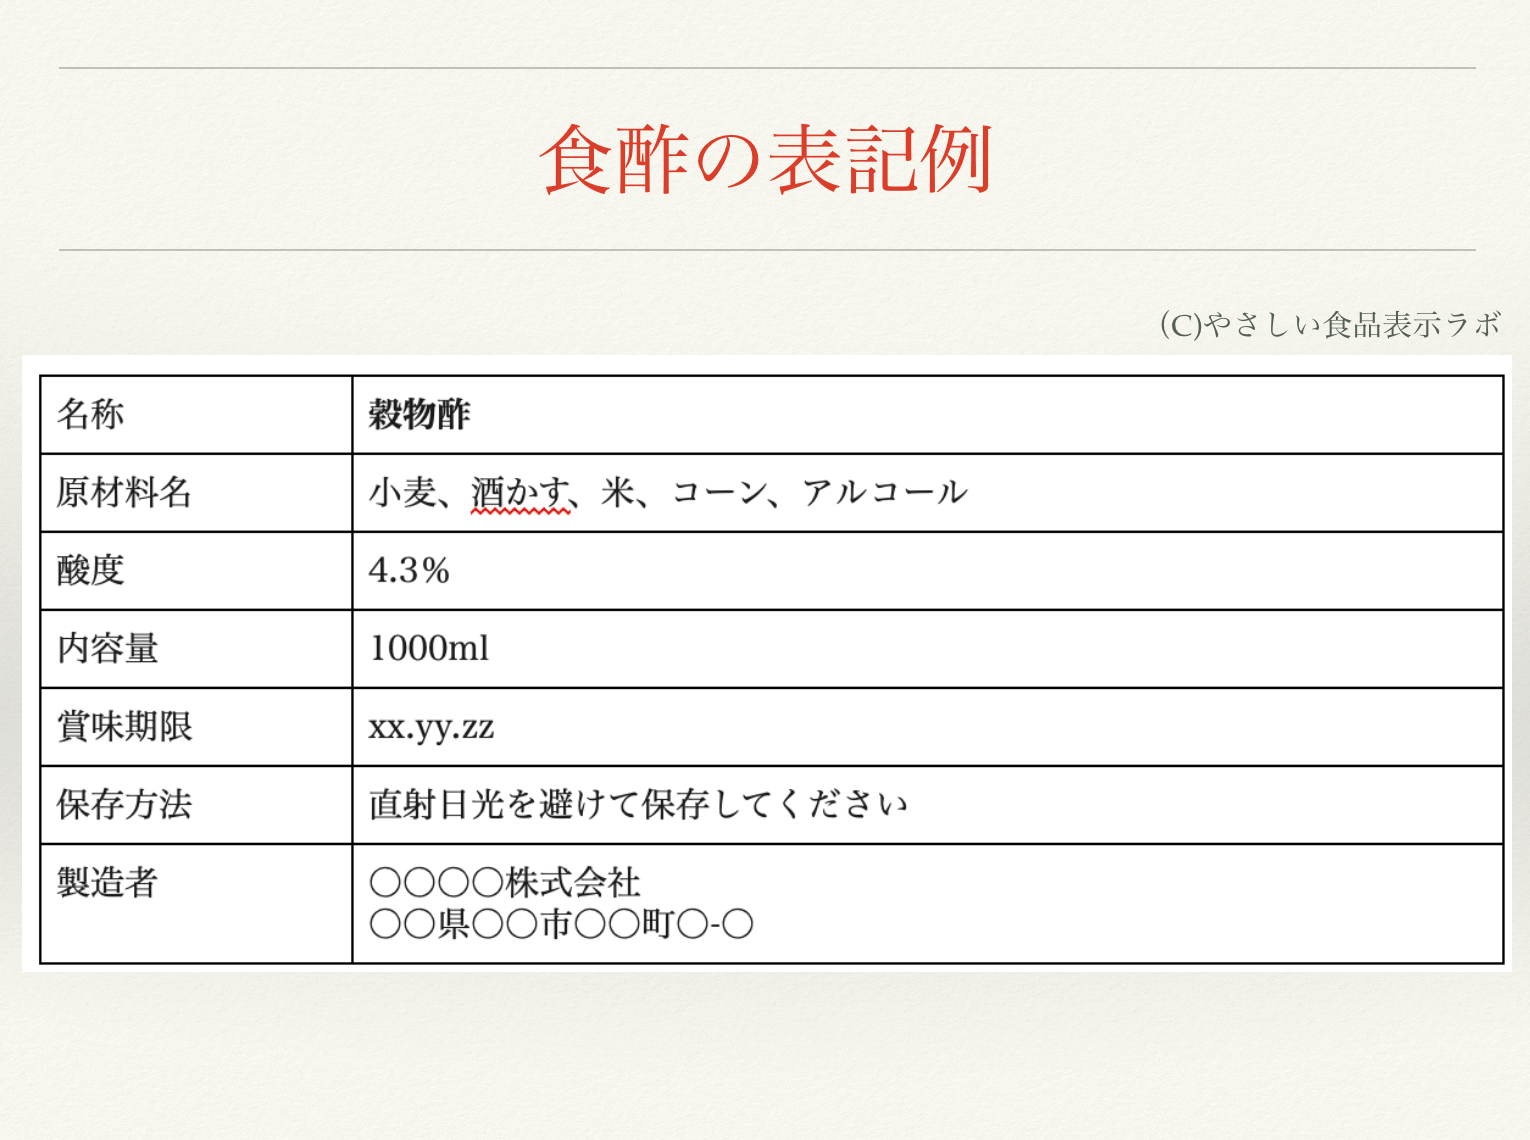Click the underlined word 酒かす
This screenshot has width=1530, height=1140.
click(520, 493)
